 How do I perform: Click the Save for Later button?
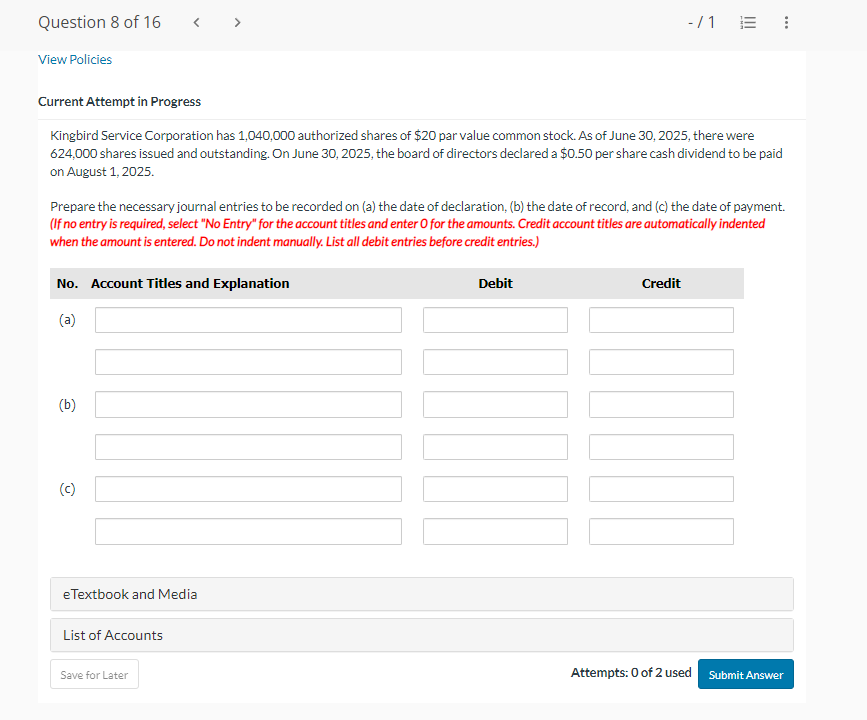[94, 674]
